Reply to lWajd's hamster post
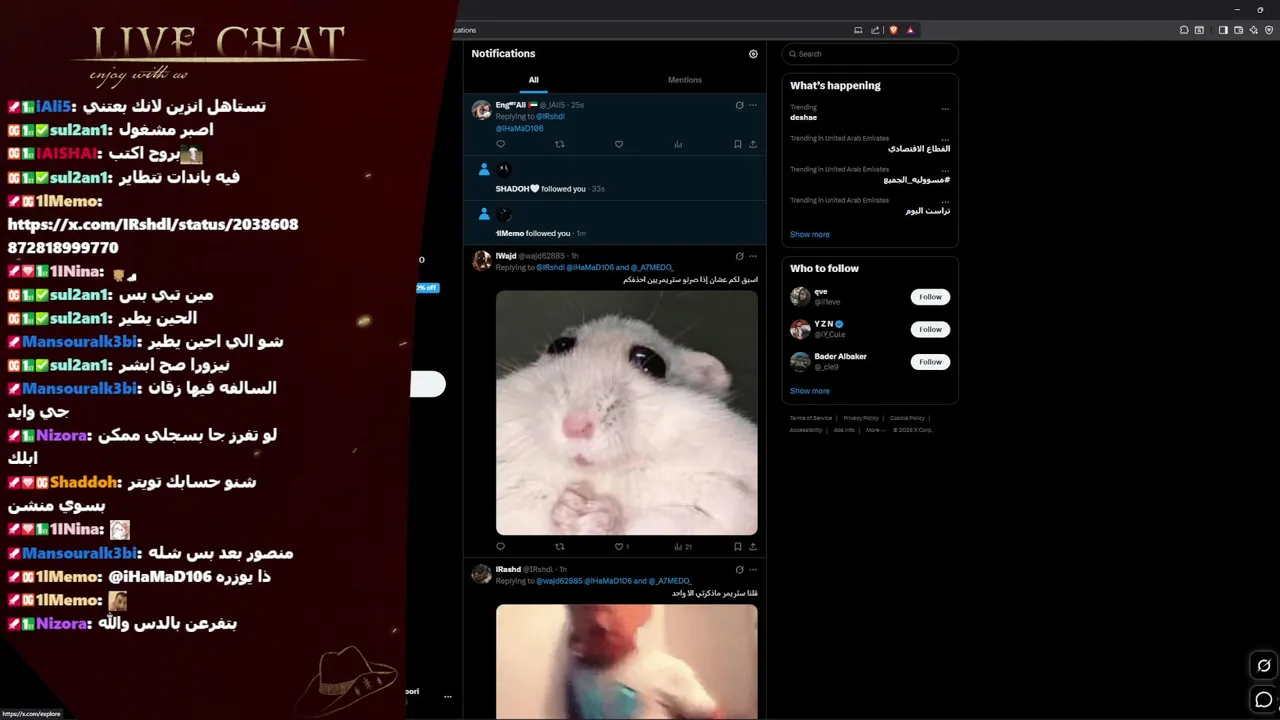 pos(501,547)
